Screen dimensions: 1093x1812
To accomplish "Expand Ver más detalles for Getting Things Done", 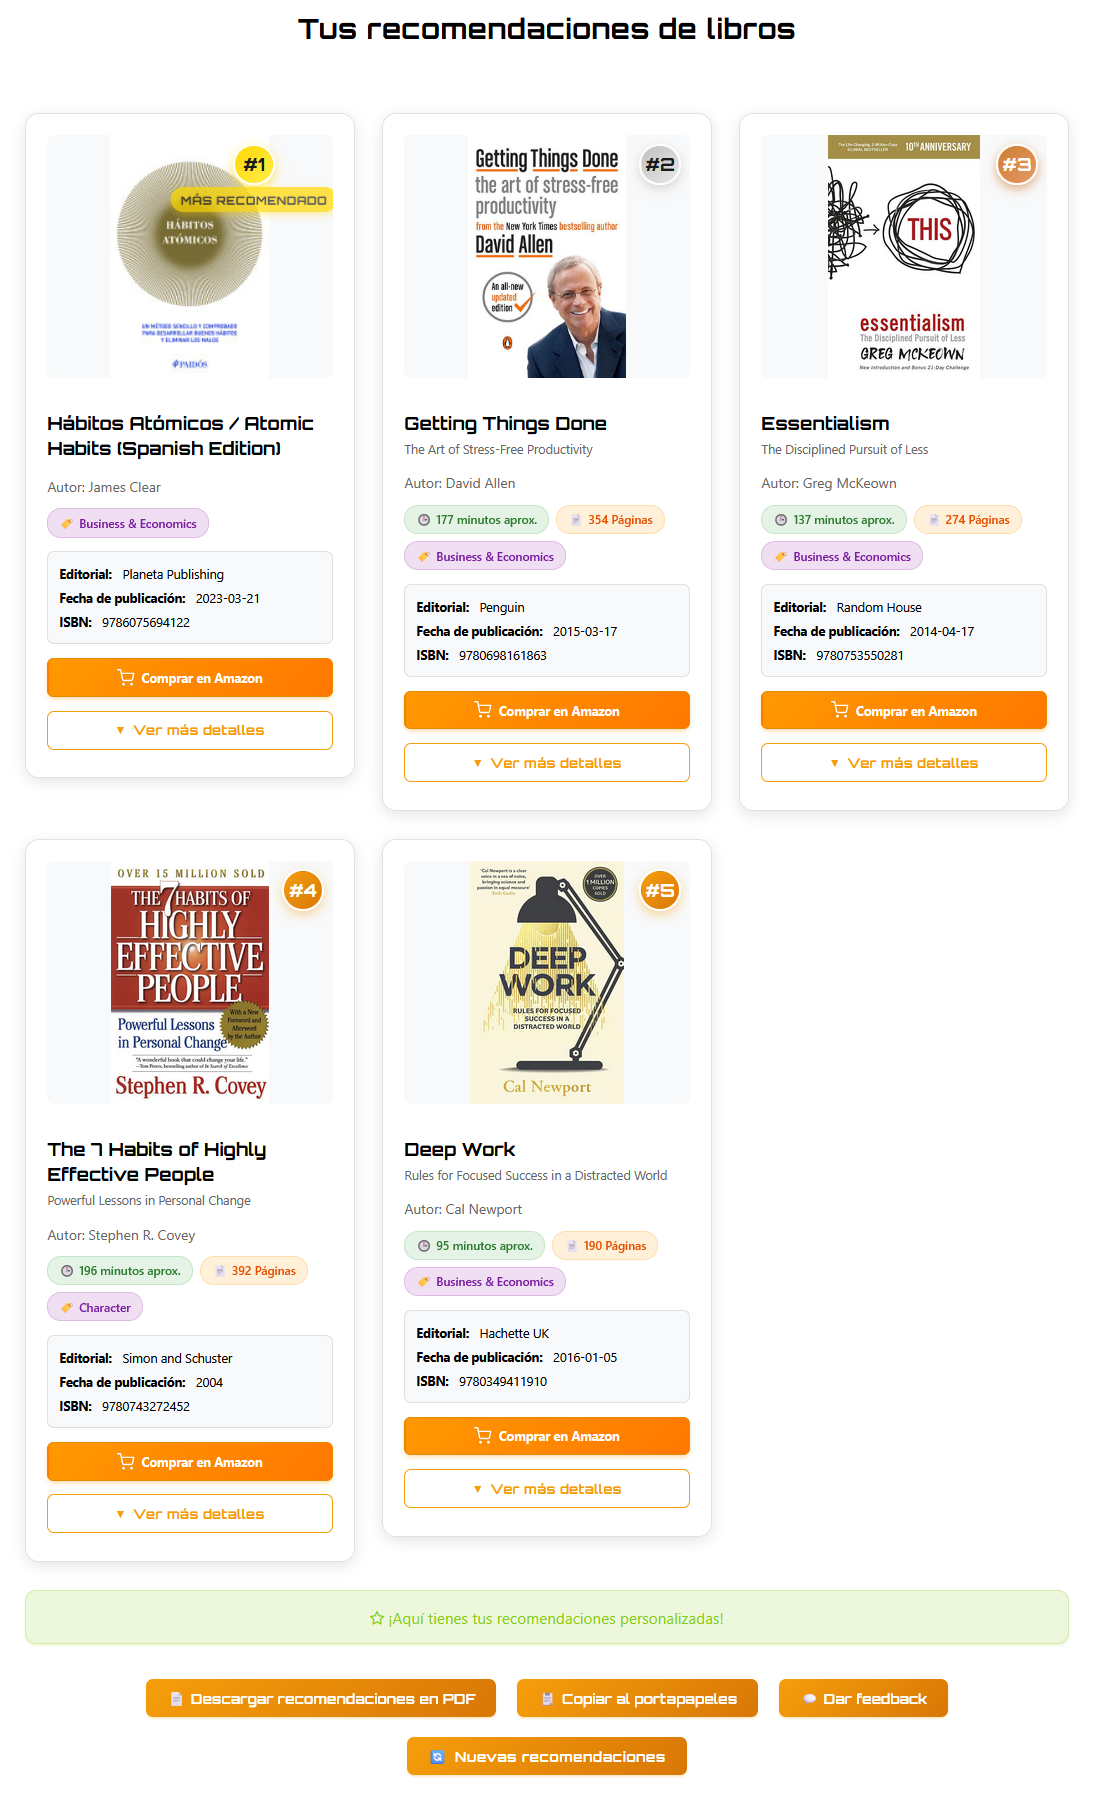I will (546, 762).
